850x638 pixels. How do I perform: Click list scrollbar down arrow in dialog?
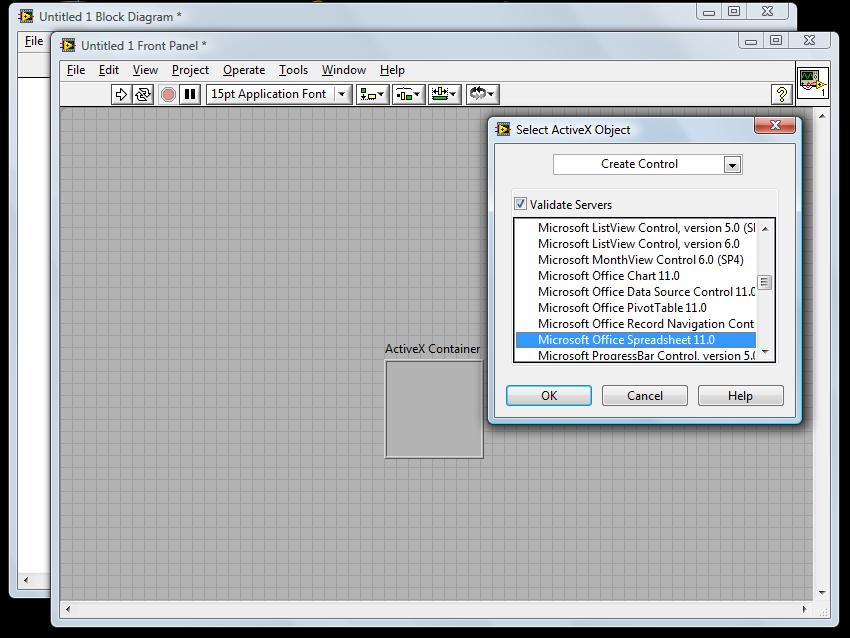coord(765,352)
